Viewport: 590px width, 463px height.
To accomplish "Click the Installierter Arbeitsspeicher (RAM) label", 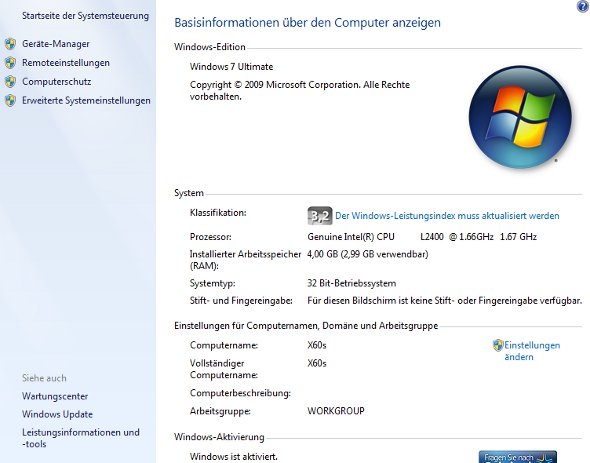I will 245,260.
